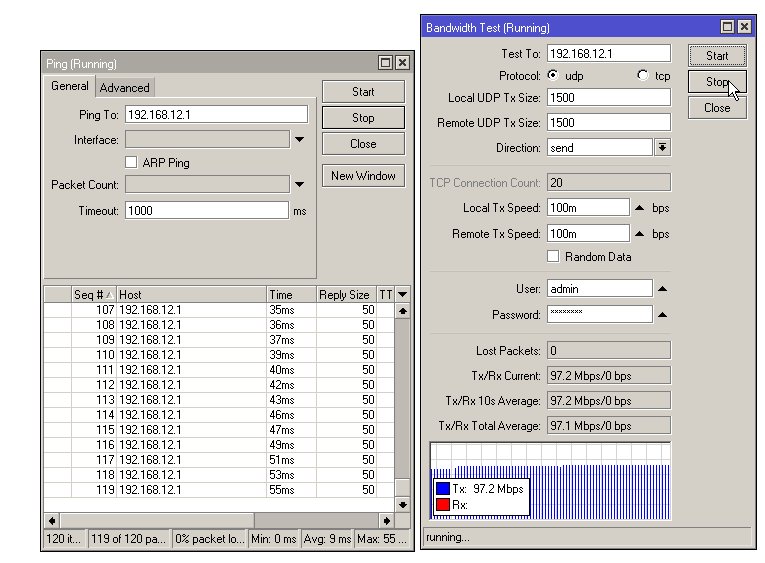Image resolution: width=765 pixels, height=563 pixels.
Task: Close Bandwidth Test window with X icon
Action: click(x=744, y=27)
